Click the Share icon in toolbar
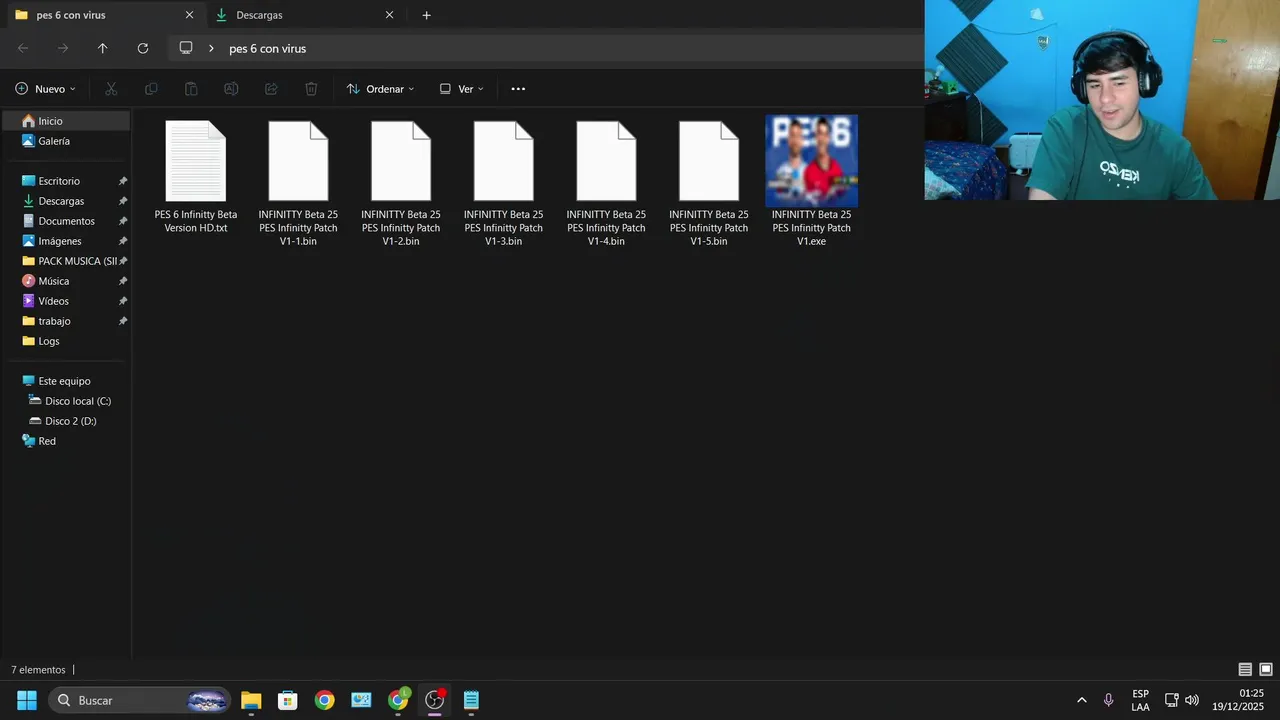The height and width of the screenshot is (720, 1280). [x=271, y=89]
